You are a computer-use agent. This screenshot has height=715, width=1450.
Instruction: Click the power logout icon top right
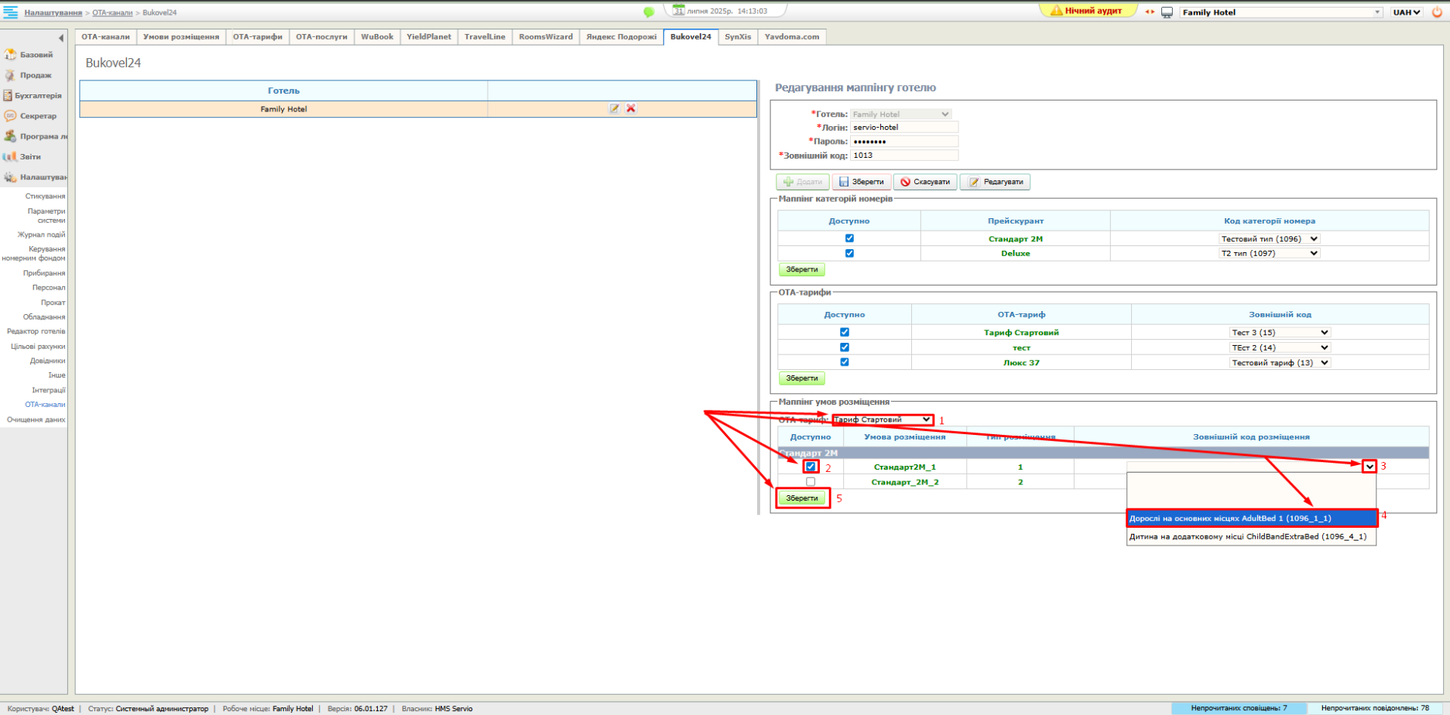coord(1436,11)
